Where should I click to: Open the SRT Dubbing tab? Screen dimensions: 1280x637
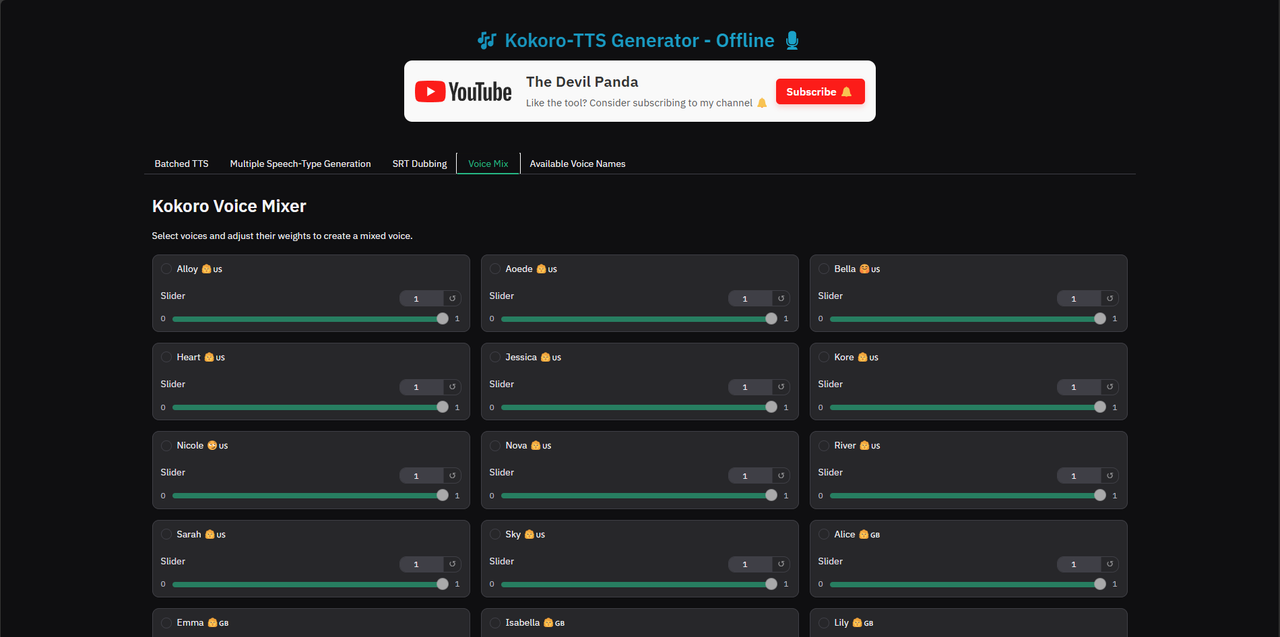pos(420,164)
